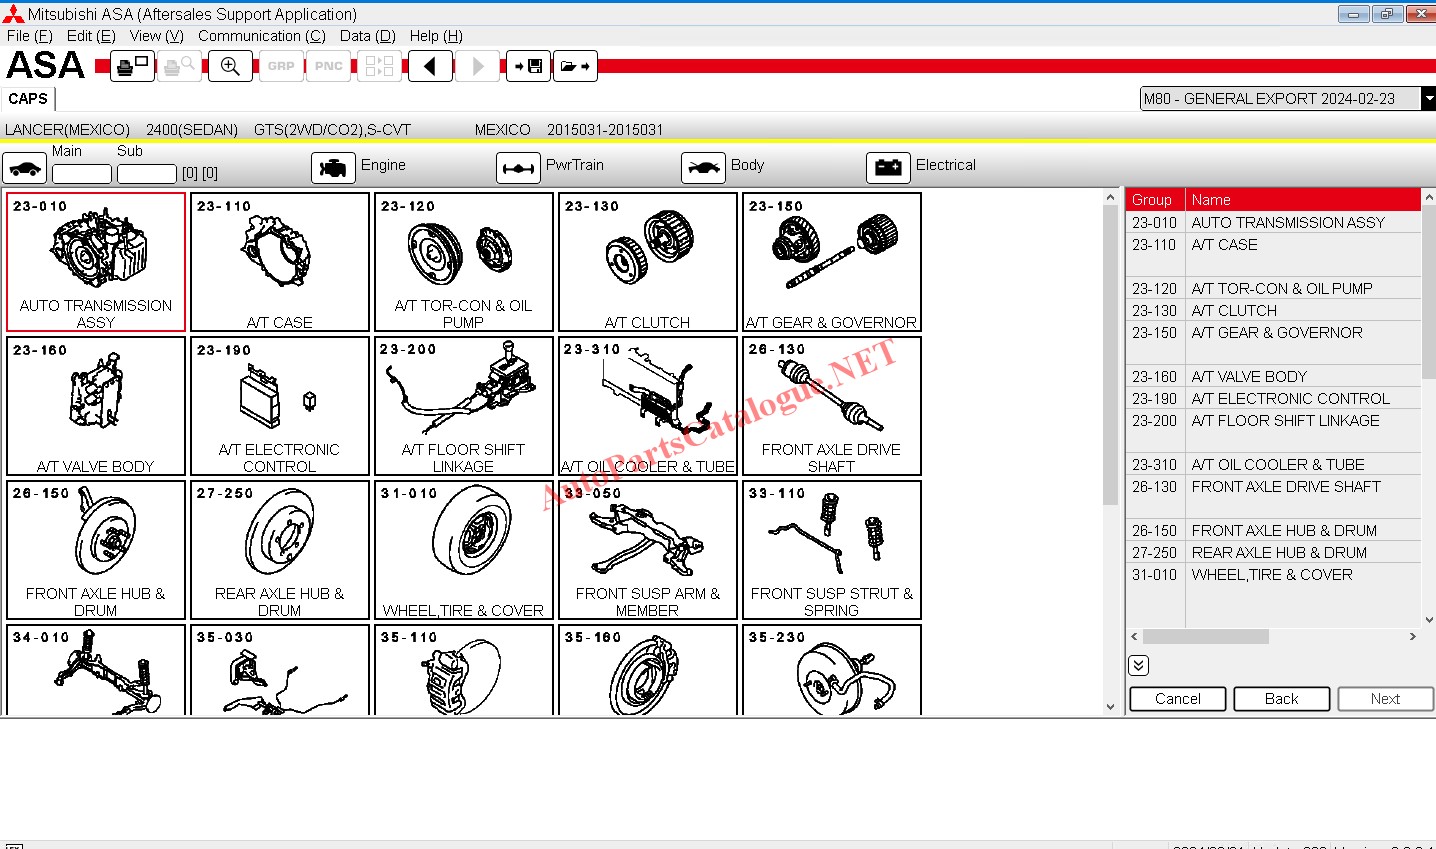Screen dimensions: 1436x849
Task: Click the print toolbar icon
Action: [132, 66]
